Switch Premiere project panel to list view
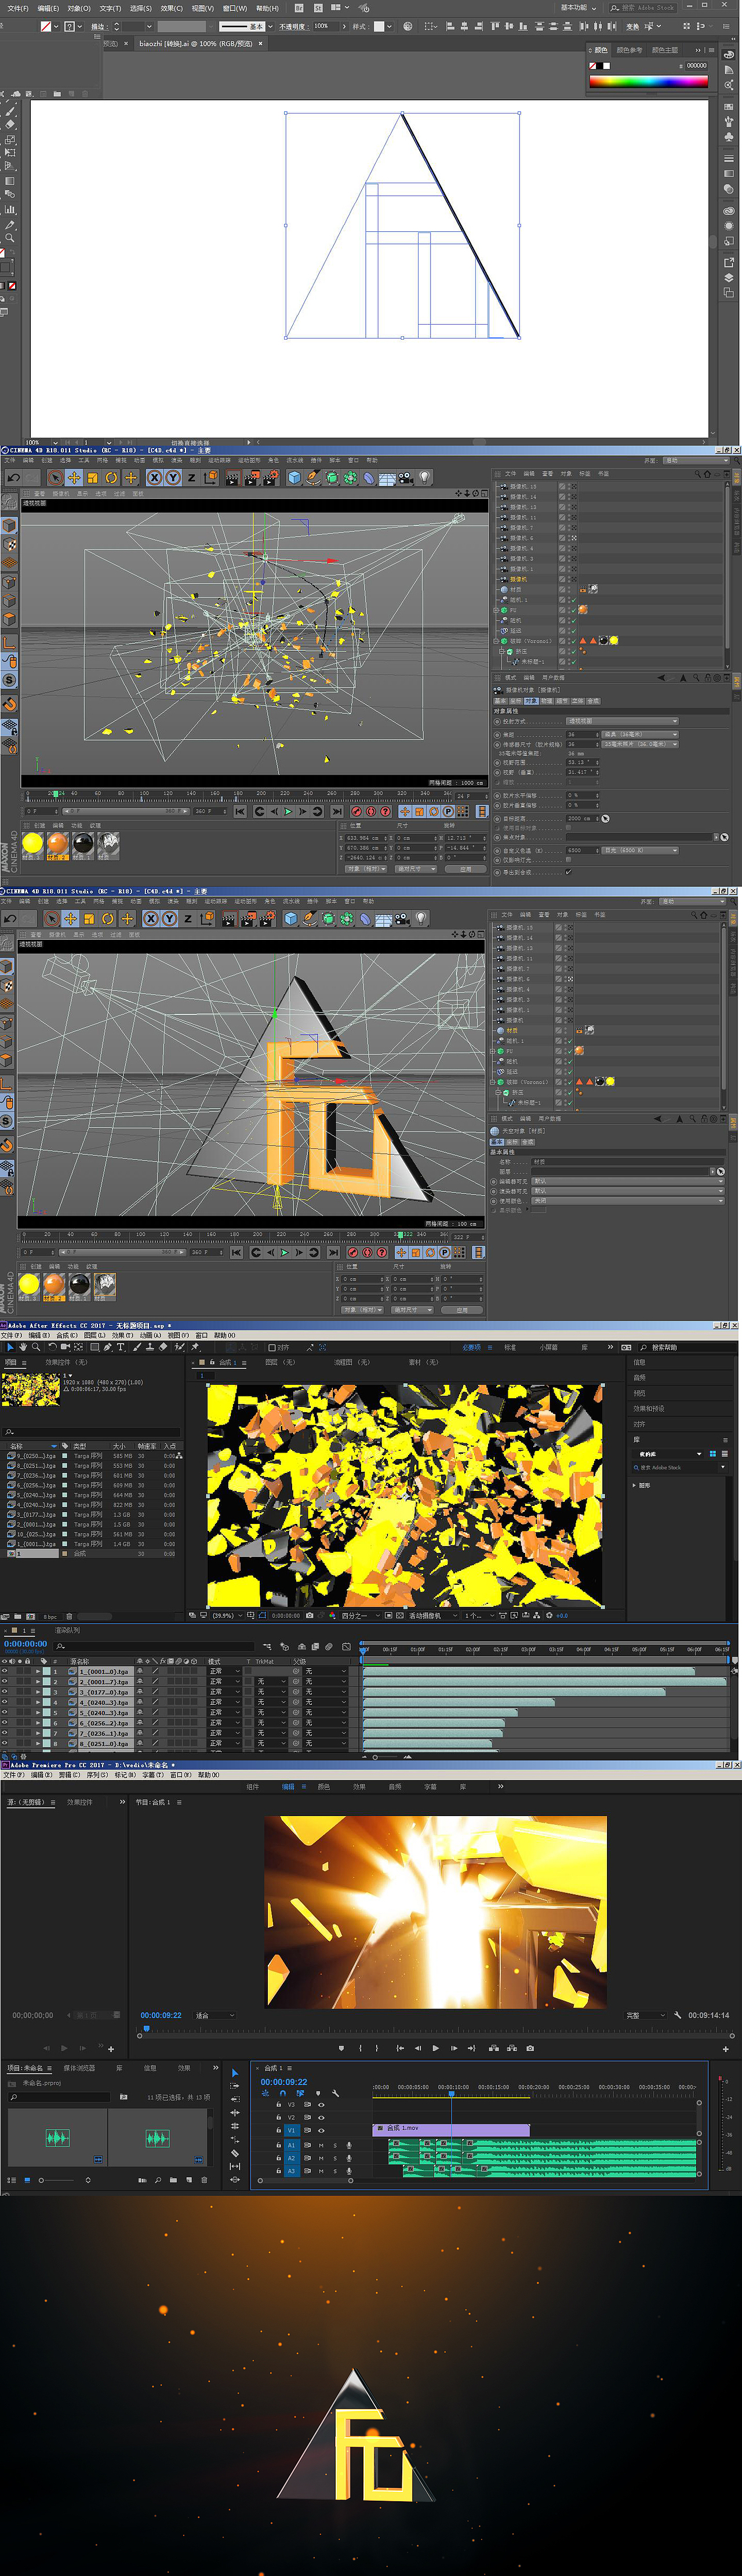 tap(12, 2180)
